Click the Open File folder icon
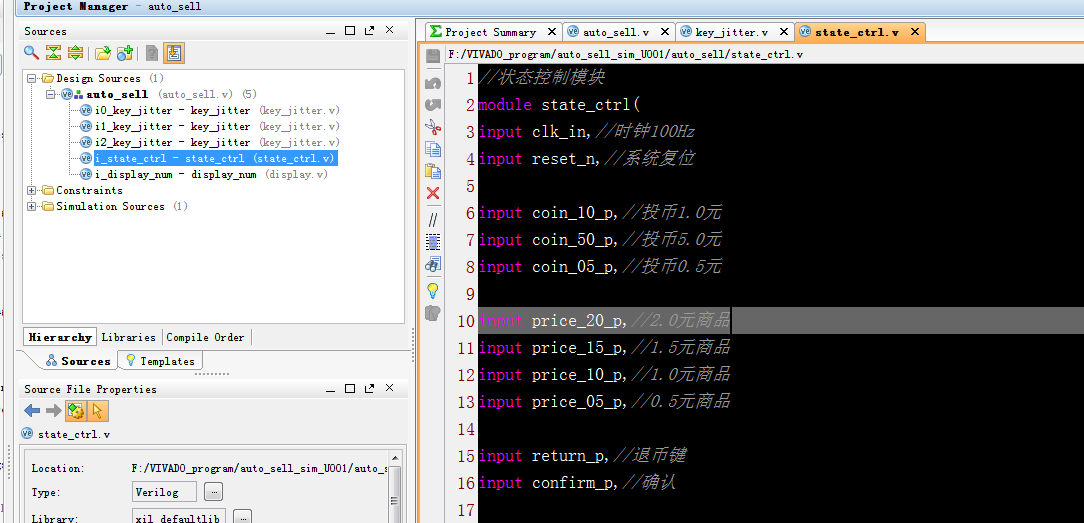The width and height of the screenshot is (1084, 523). (103, 53)
